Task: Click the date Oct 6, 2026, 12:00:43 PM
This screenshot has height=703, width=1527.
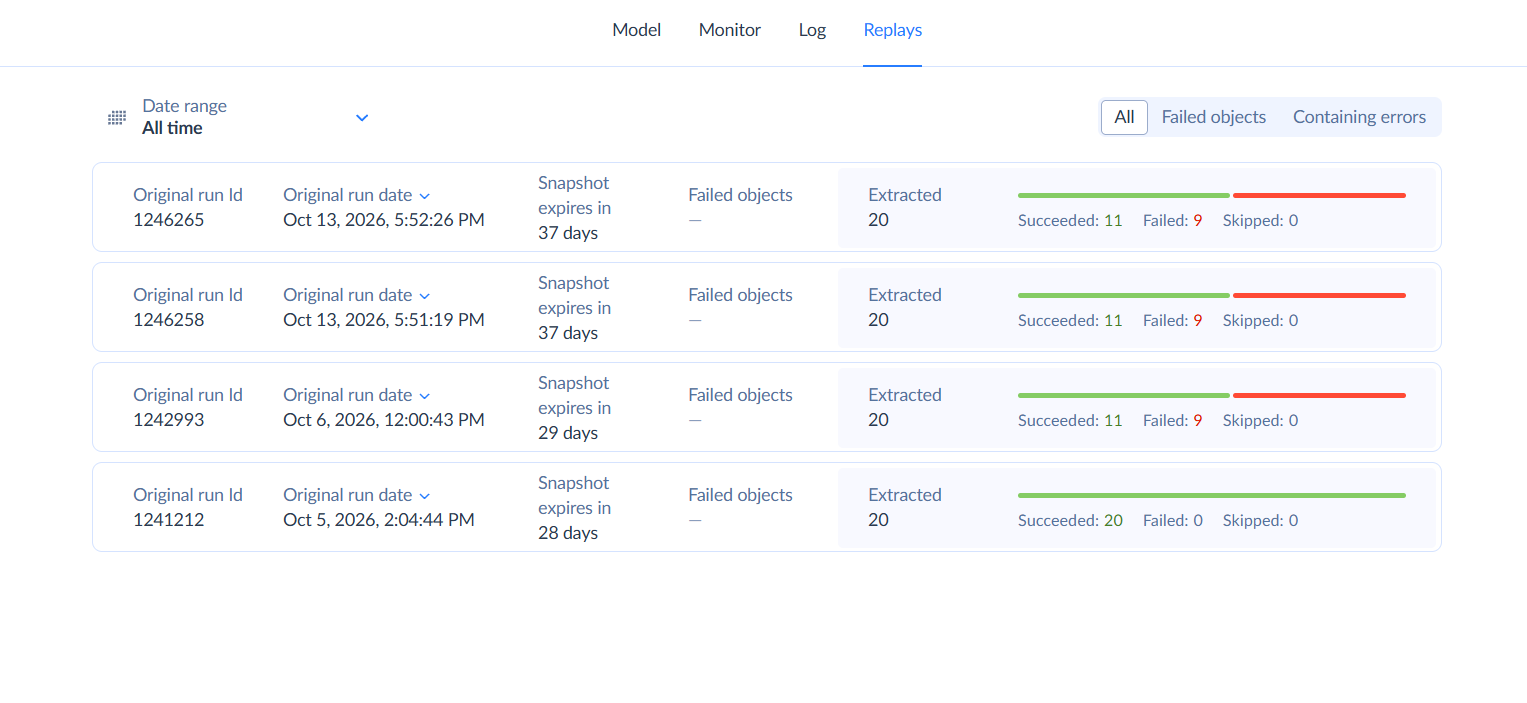Action: [384, 420]
